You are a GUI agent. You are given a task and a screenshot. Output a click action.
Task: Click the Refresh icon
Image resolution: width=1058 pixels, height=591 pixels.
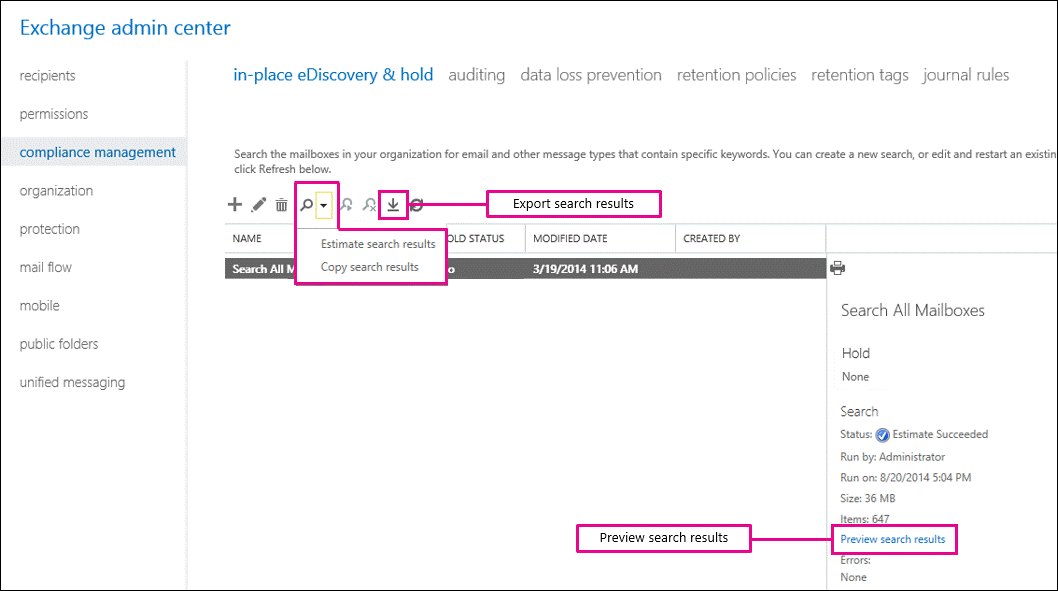tap(417, 204)
